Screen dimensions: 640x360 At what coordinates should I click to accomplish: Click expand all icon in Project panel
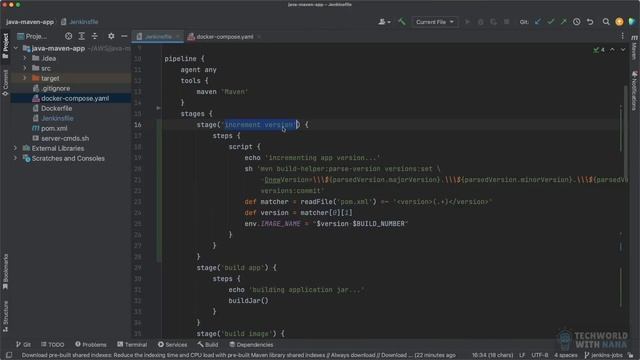tap(82, 36)
